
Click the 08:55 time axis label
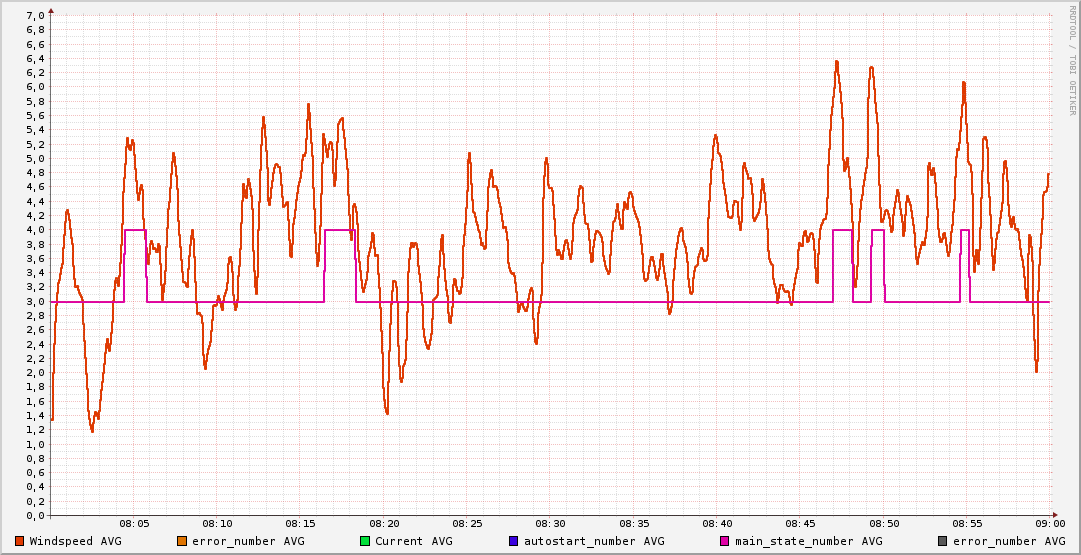(x=966, y=523)
